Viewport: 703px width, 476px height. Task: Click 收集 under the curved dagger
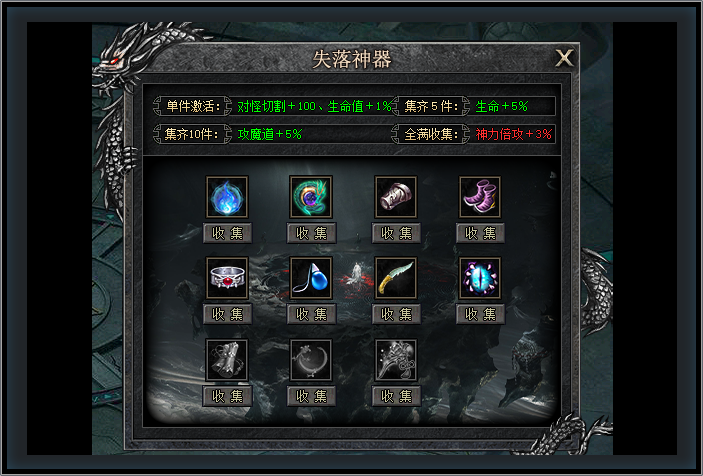pos(396,314)
